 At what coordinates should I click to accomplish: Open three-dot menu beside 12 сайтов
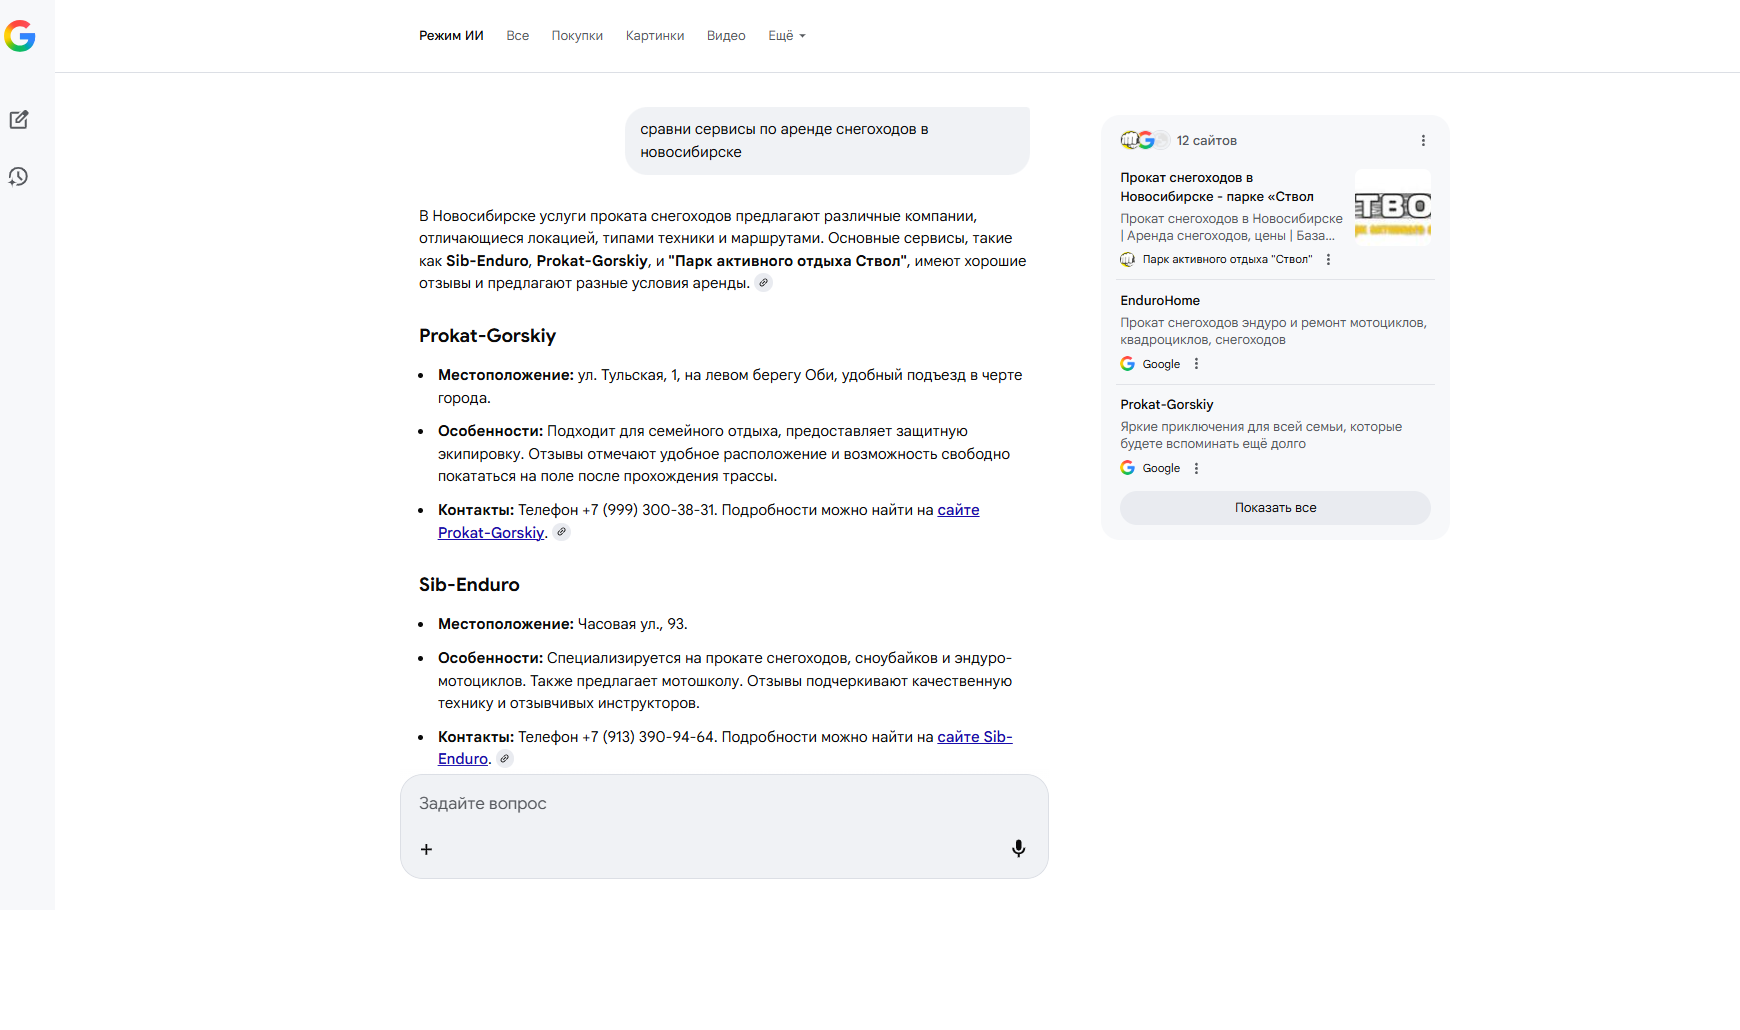pos(1423,141)
